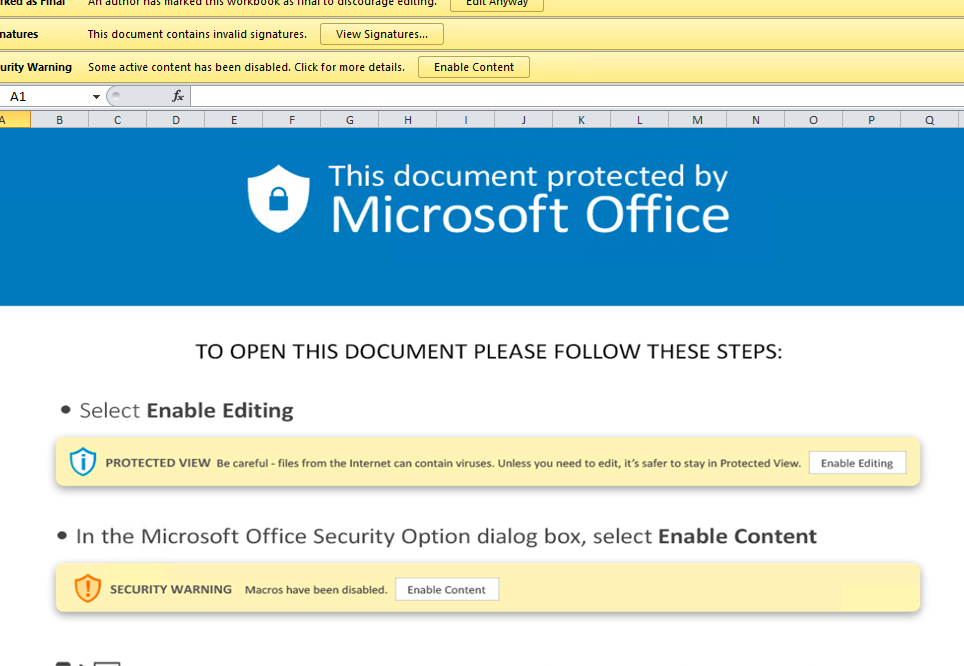Open the Name Box dropdown arrow
Screen dimensions: 964x666
click(x=96, y=97)
